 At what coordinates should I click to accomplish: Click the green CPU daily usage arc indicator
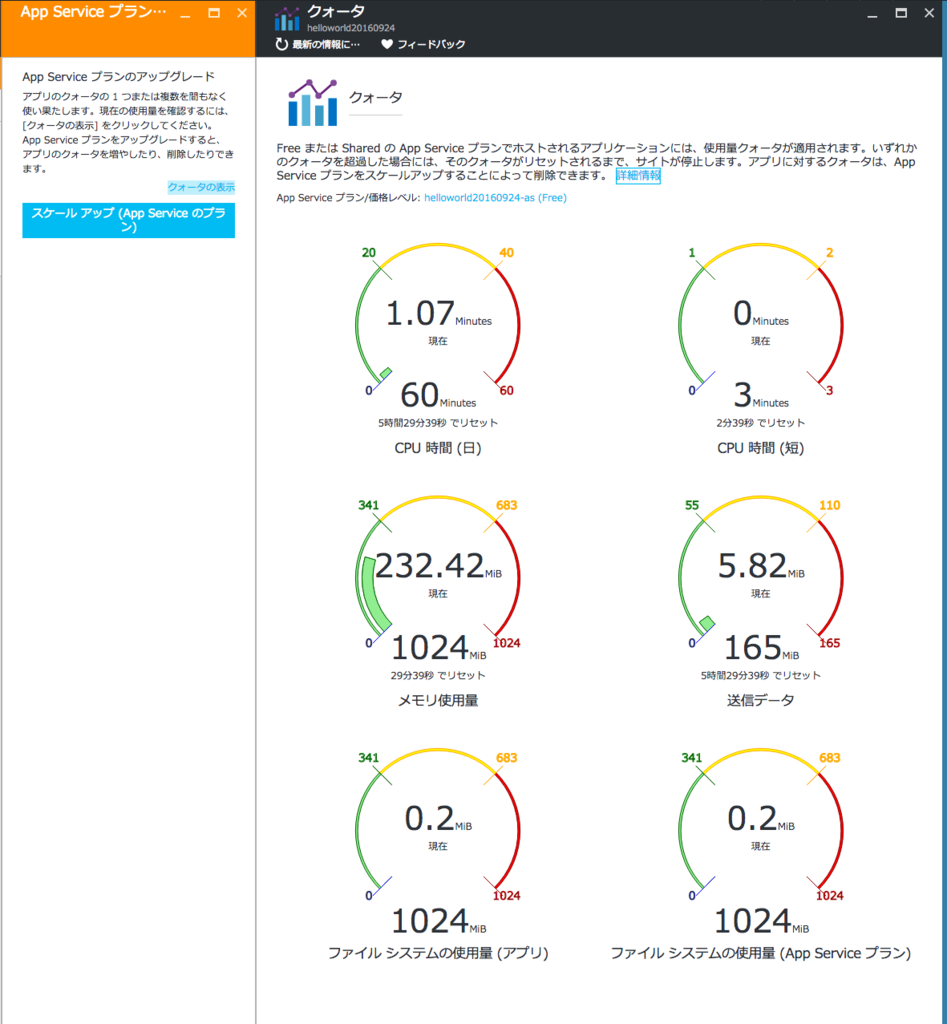pyautogui.click(x=386, y=374)
